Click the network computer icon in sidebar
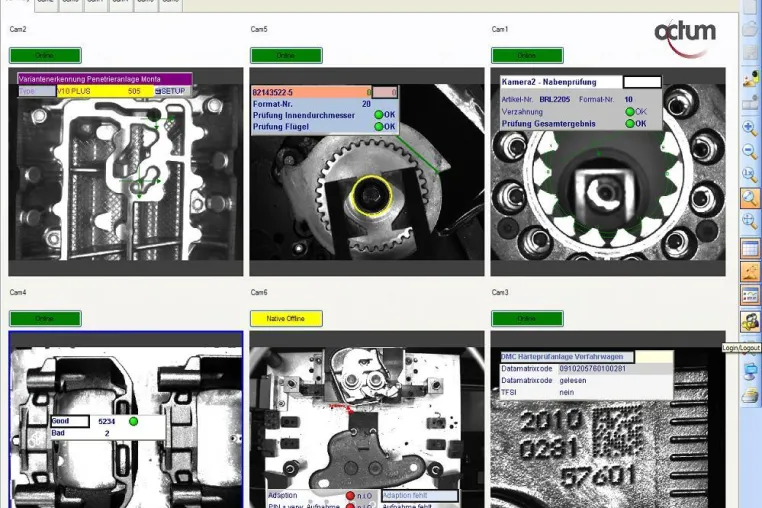Viewport: 762px width, 508px height. pos(750,372)
